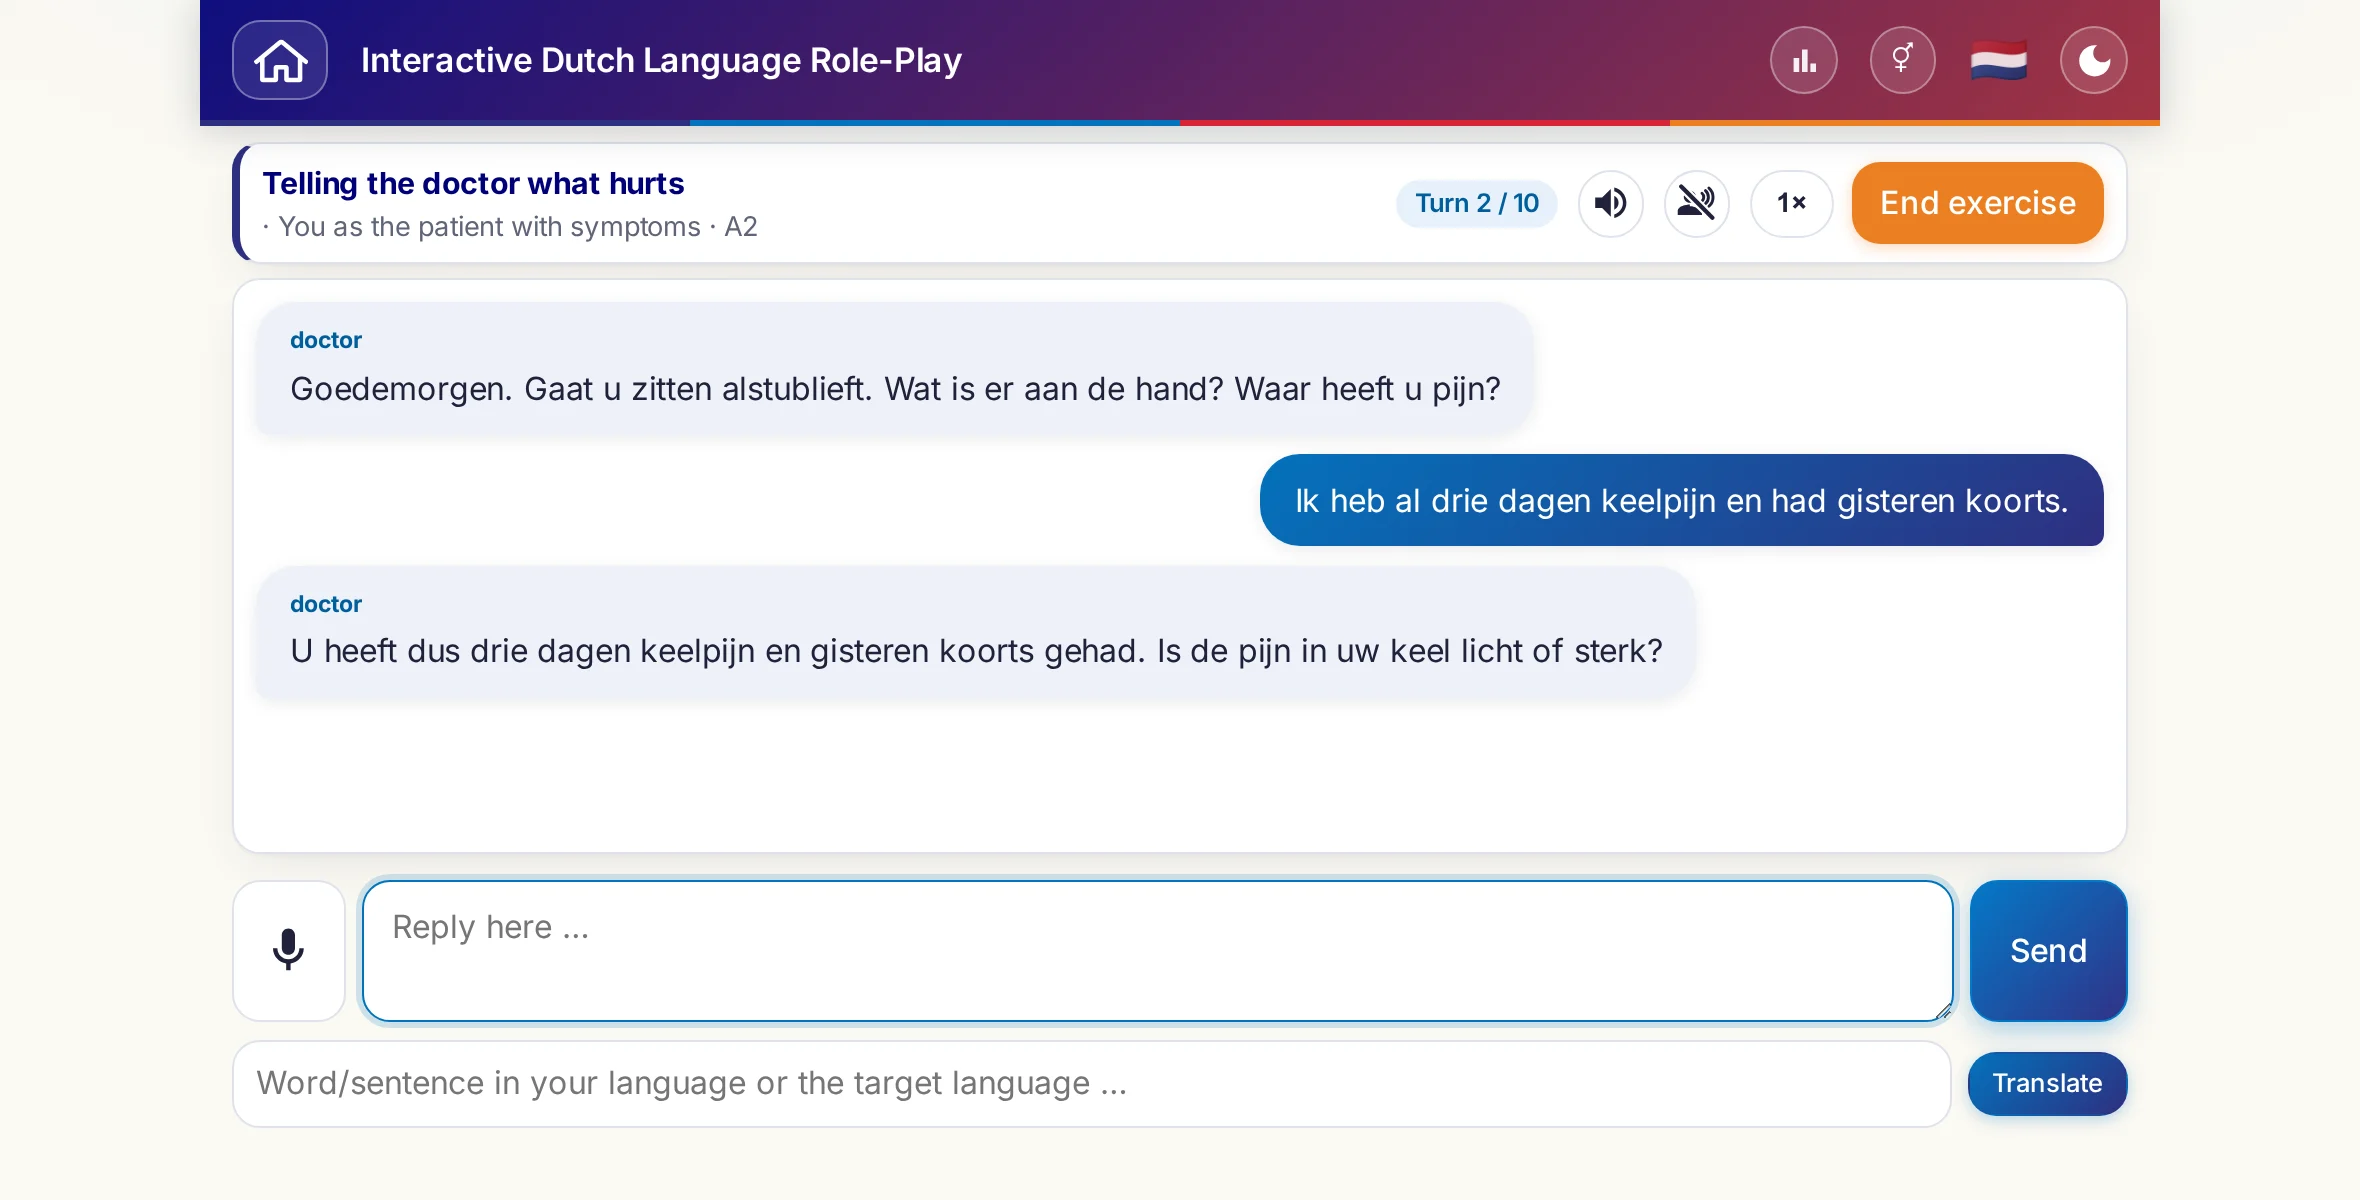Focus the translation word/sentence input

(1091, 1084)
